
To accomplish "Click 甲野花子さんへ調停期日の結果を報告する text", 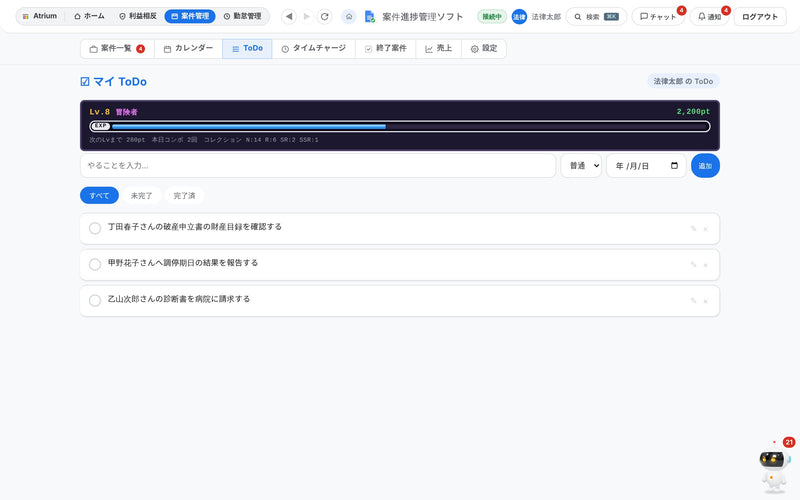I will click(183, 263).
